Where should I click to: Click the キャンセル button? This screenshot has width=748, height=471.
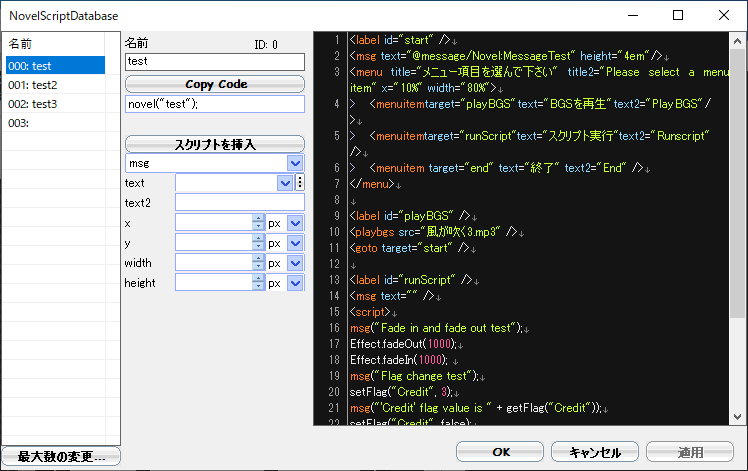[595, 452]
